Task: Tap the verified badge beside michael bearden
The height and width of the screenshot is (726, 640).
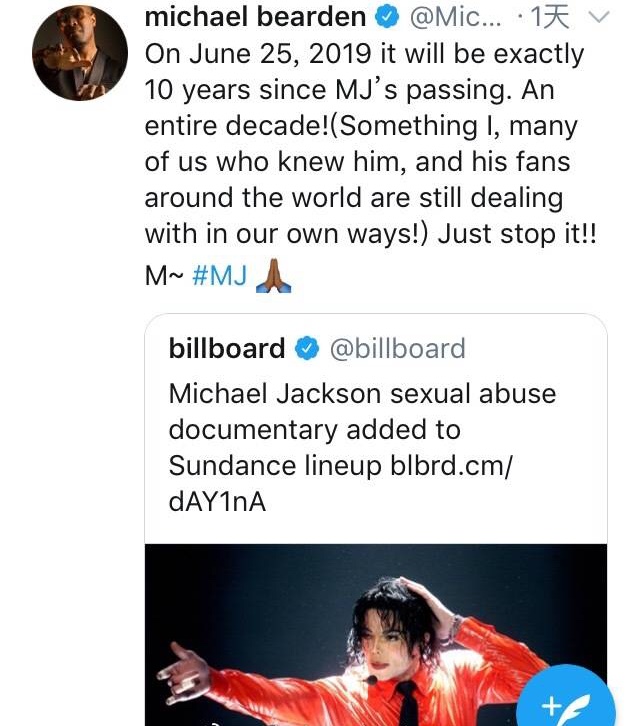Action: 387,17
